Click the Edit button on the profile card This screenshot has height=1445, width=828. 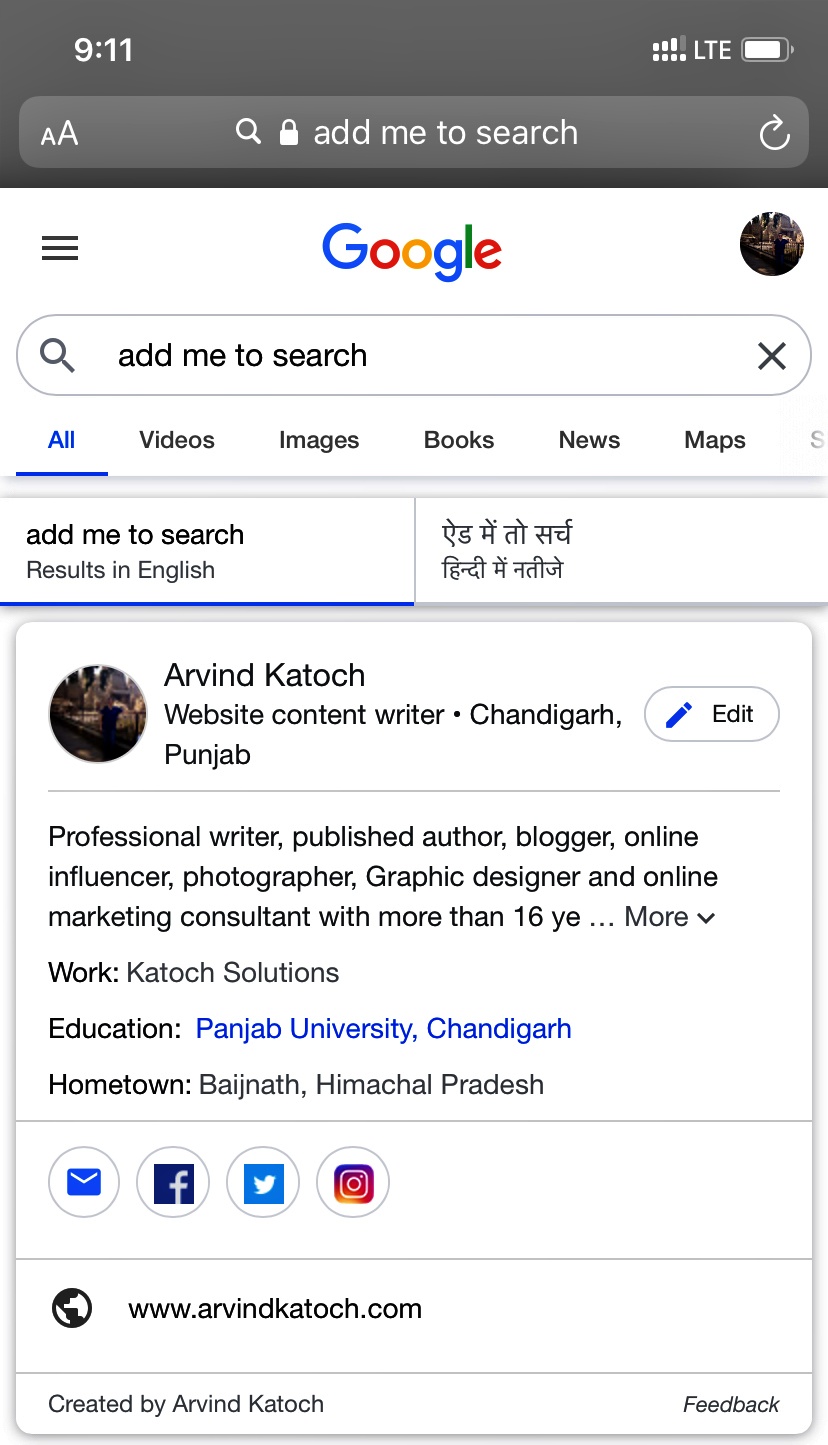[712, 713]
